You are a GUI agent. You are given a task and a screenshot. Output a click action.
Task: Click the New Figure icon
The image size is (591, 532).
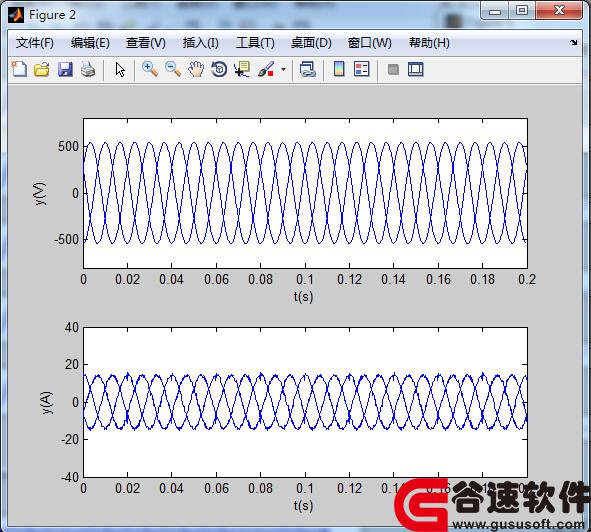pyautogui.click(x=19, y=69)
